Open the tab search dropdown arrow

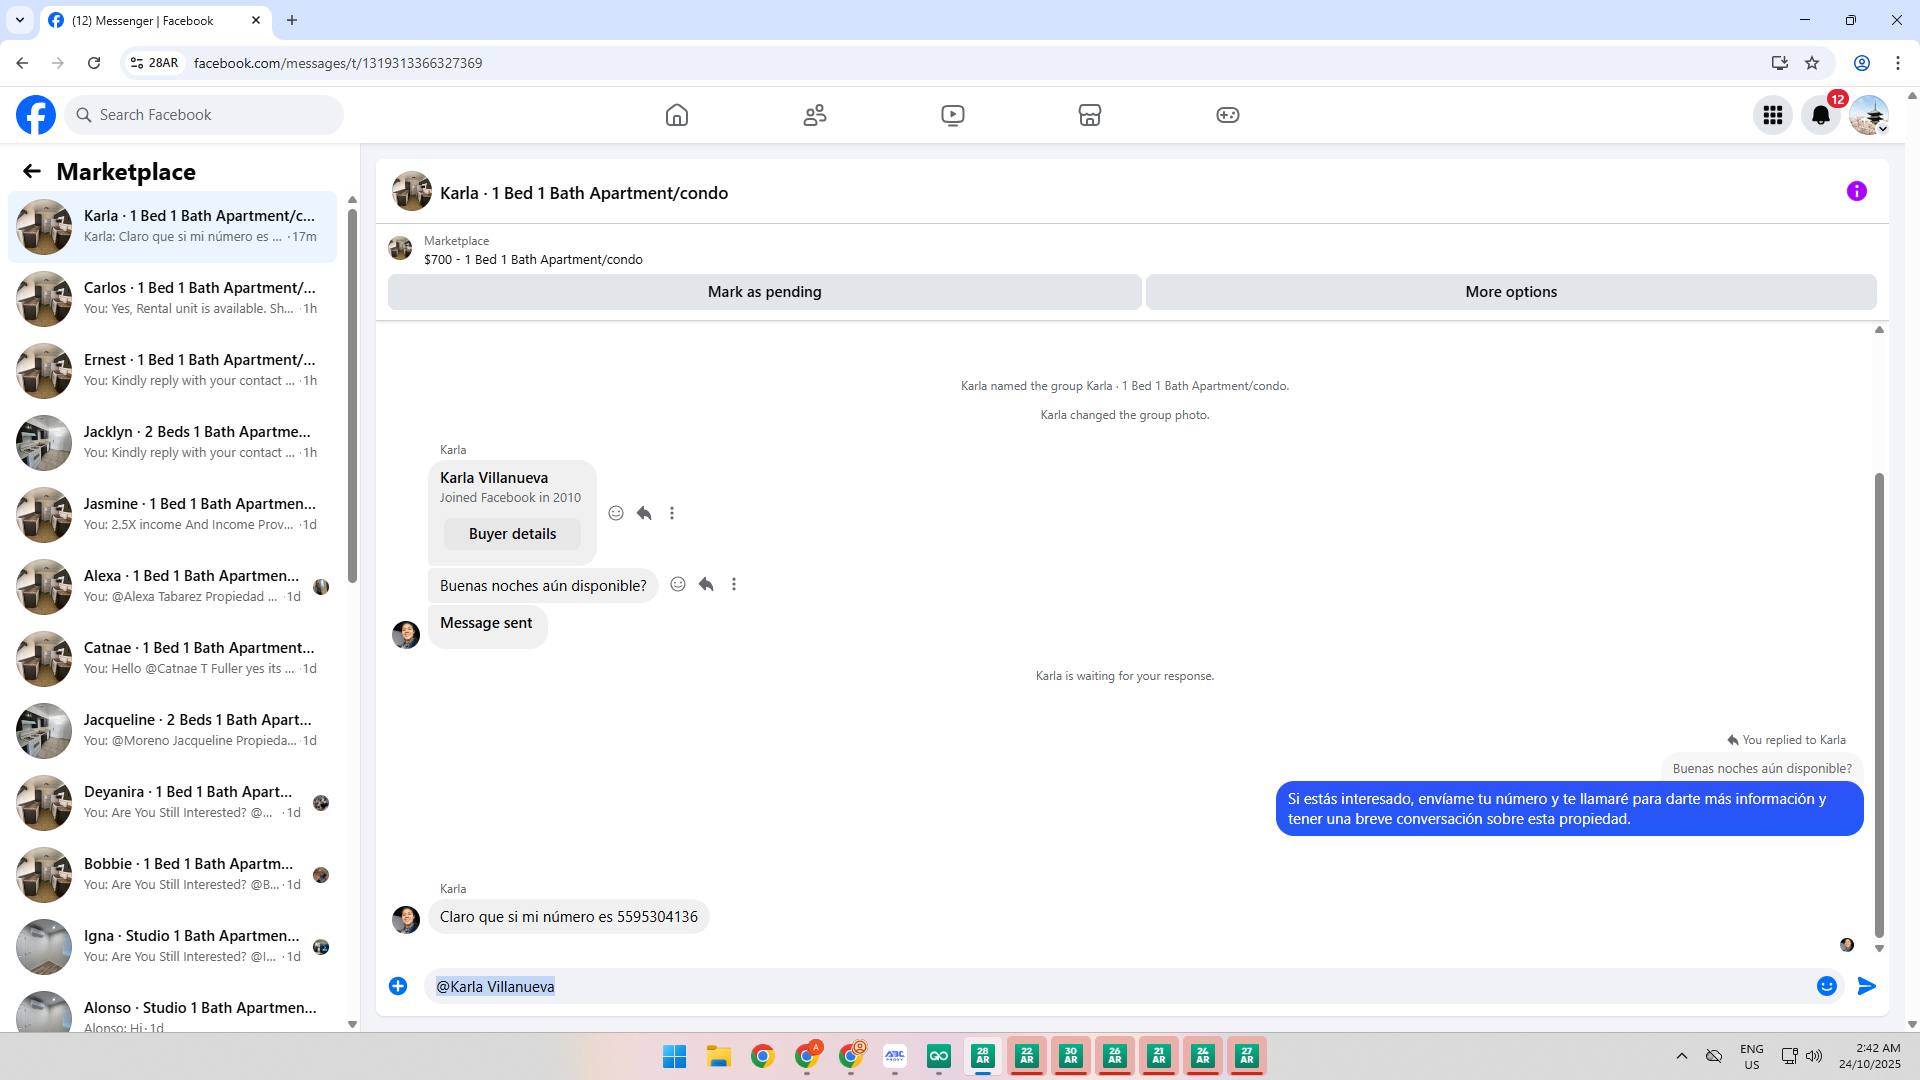tap(20, 20)
